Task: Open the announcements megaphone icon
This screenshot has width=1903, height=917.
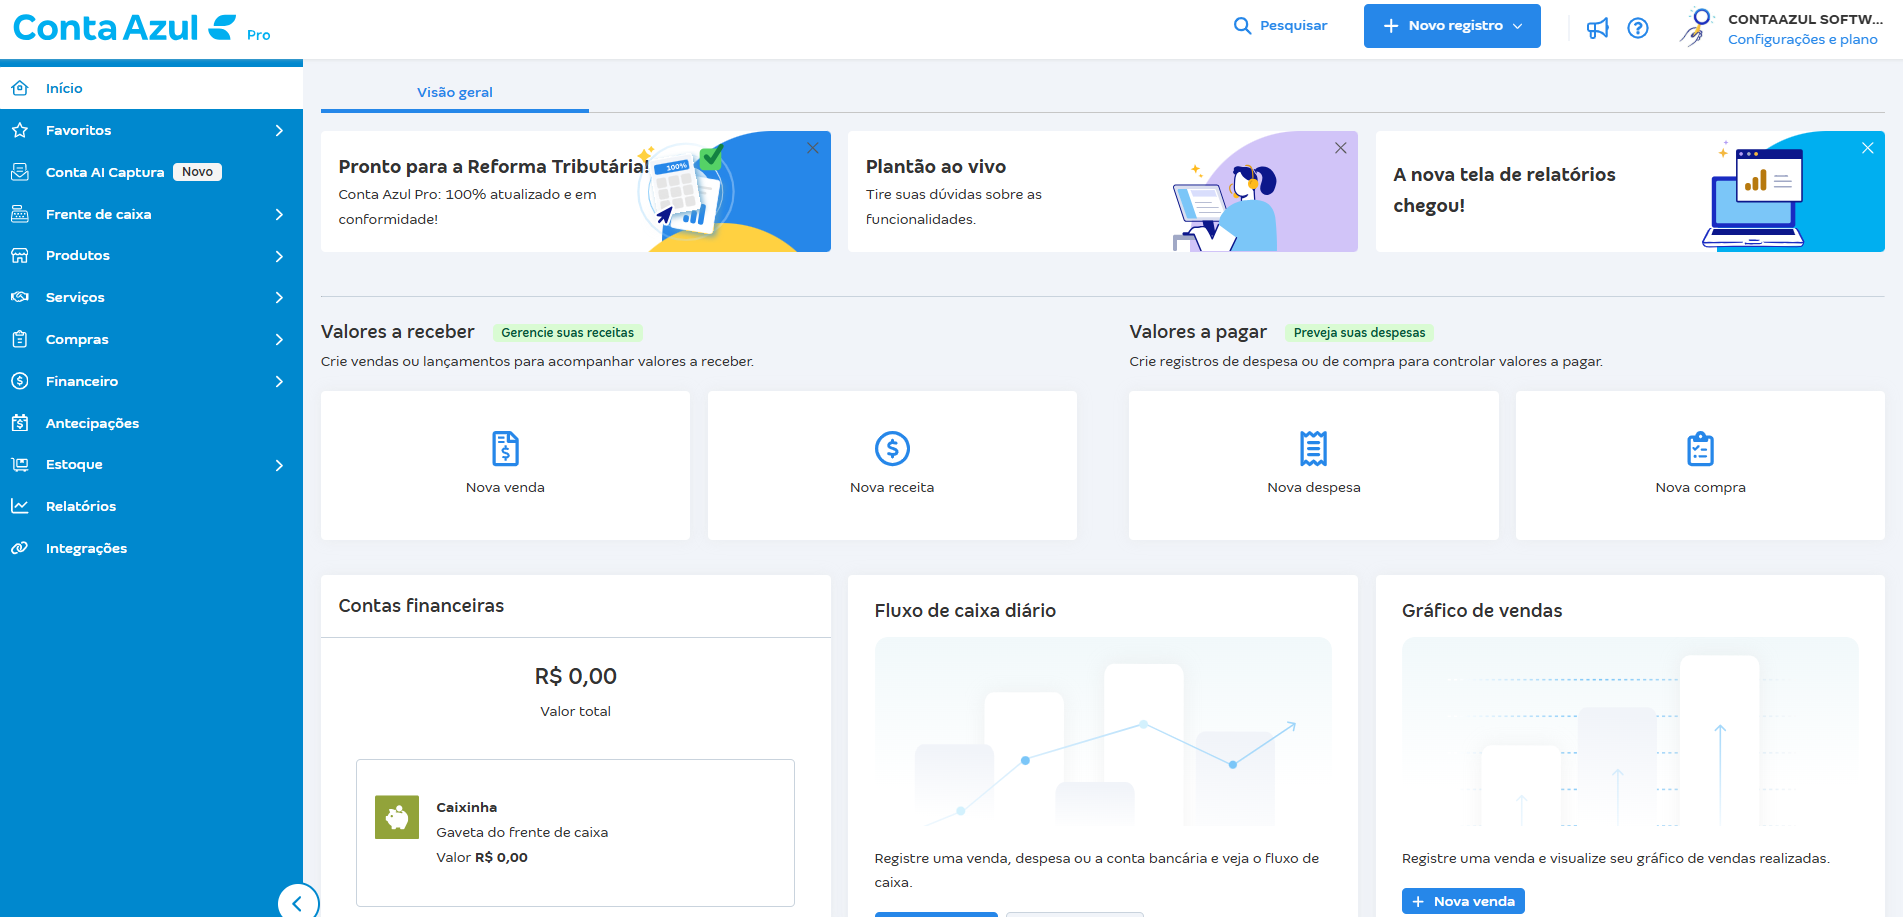Action: pyautogui.click(x=1597, y=28)
